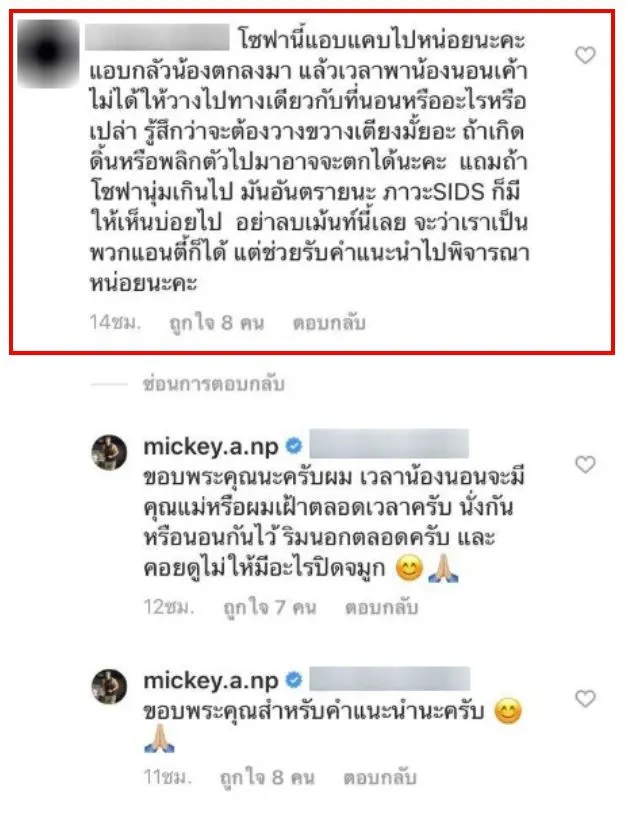
Task: Open blurred username of top commenter
Action: (x=157, y=39)
